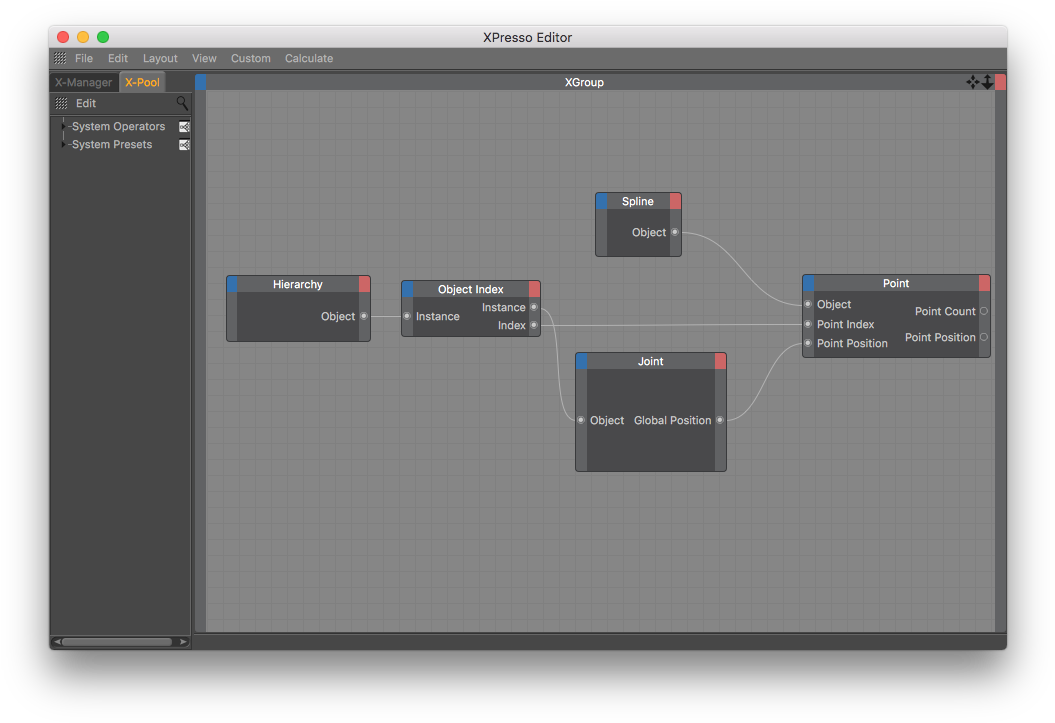This screenshot has width=1055, height=723.
Task: Click the Spline Object output port
Action: [676, 232]
